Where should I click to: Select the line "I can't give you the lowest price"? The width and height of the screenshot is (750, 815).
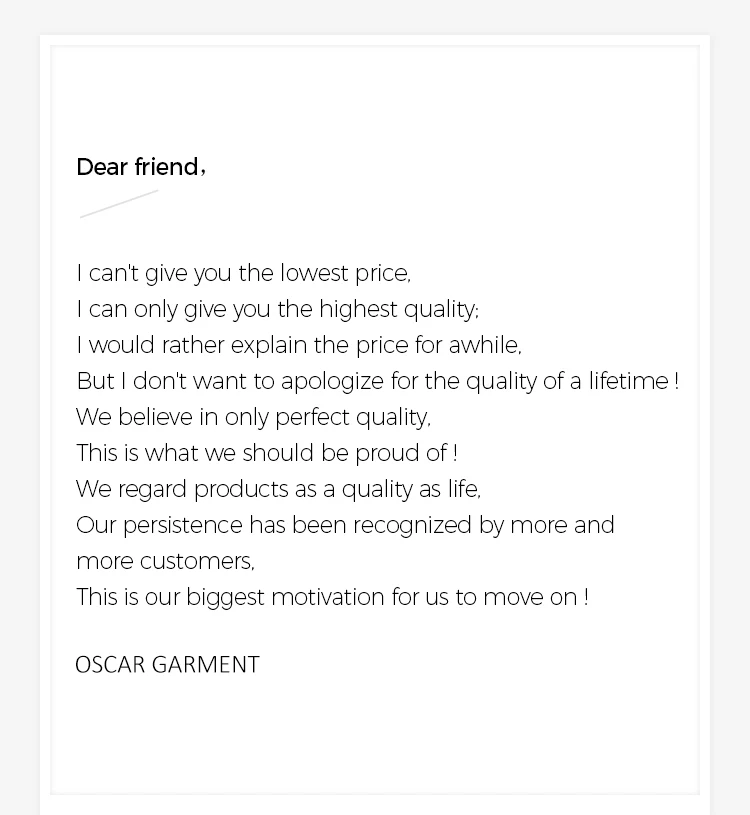(243, 273)
